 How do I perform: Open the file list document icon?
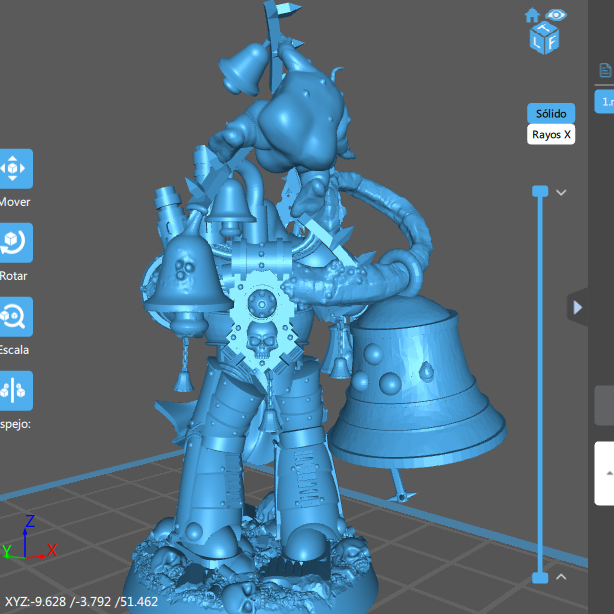click(605, 70)
